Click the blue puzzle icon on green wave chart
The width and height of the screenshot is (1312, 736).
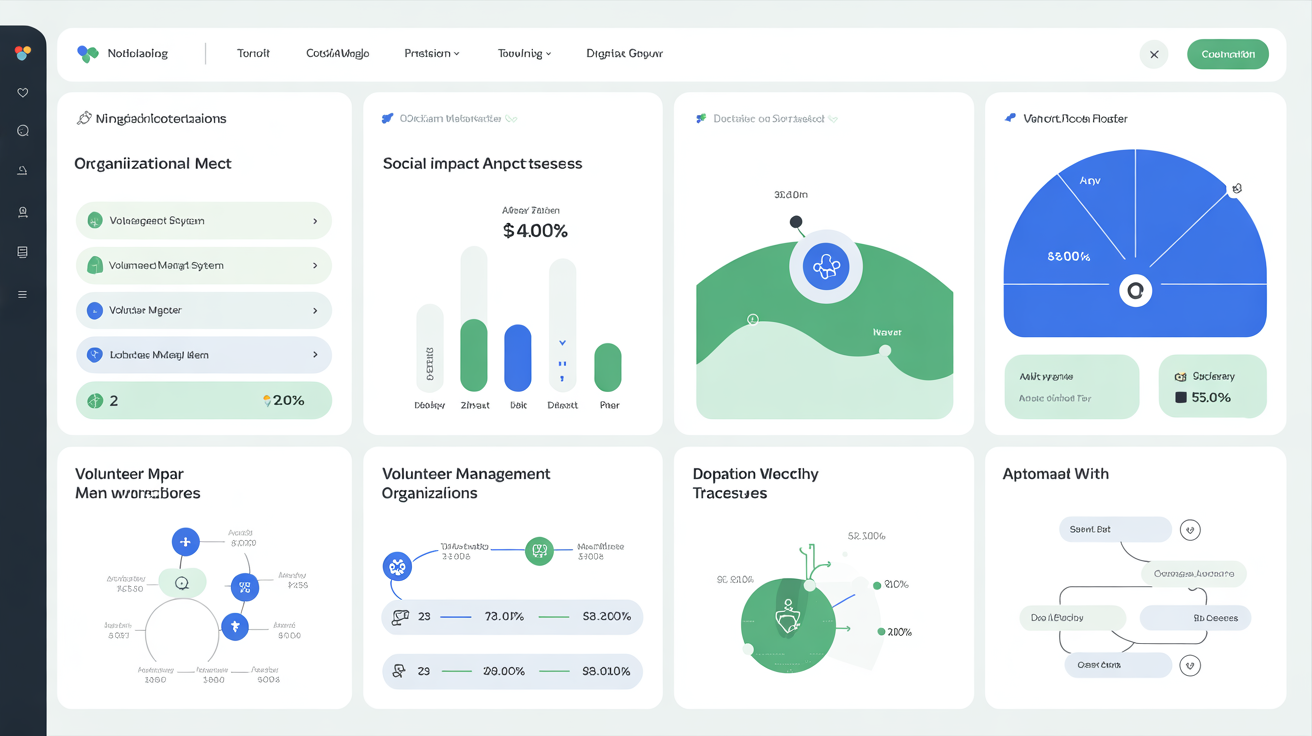coord(826,268)
